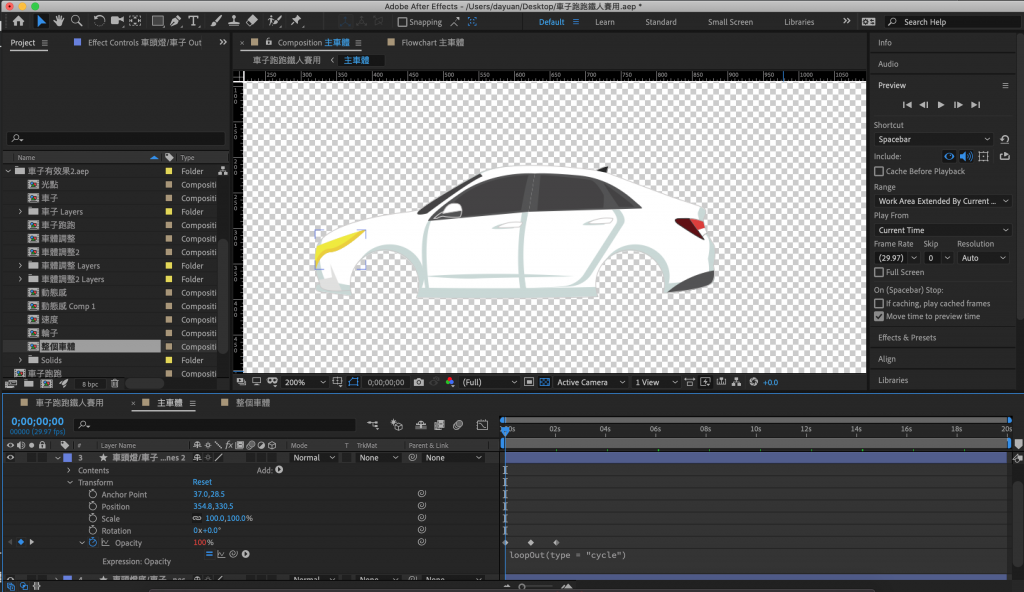1024x592 pixels.
Task: Open the Small Screen workspace
Action: point(730,22)
